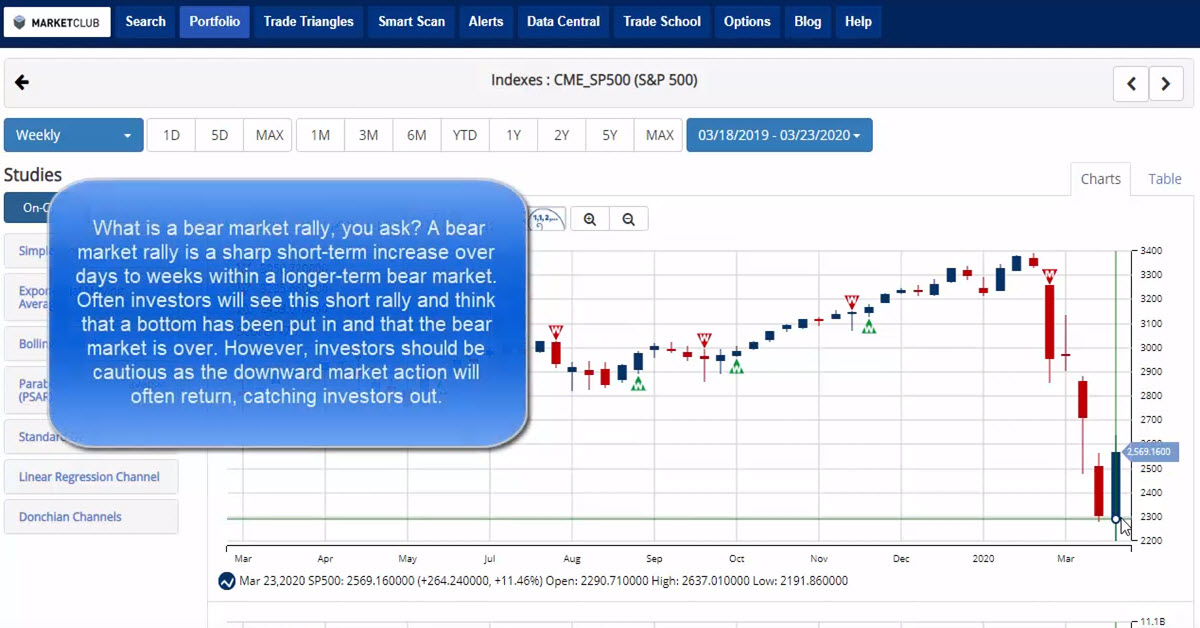Viewport: 1200px width, 628px height.
Task: Click green Trade Triangle below November candle
Action: [x=869, y=326]
